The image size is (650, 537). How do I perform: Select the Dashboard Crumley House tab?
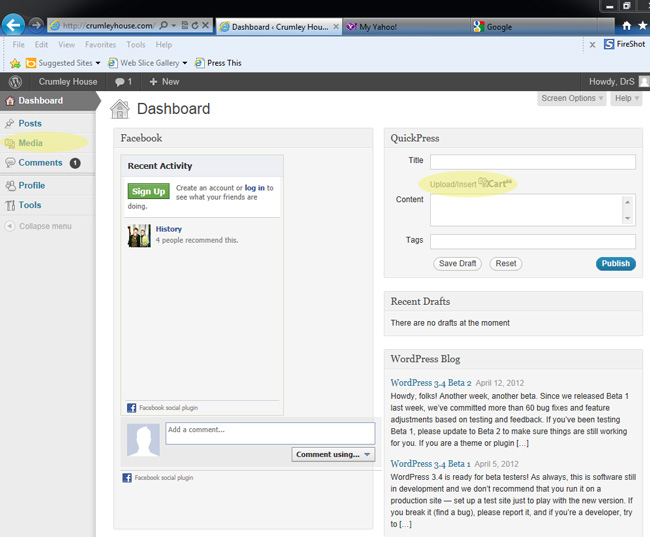[279, 27]
